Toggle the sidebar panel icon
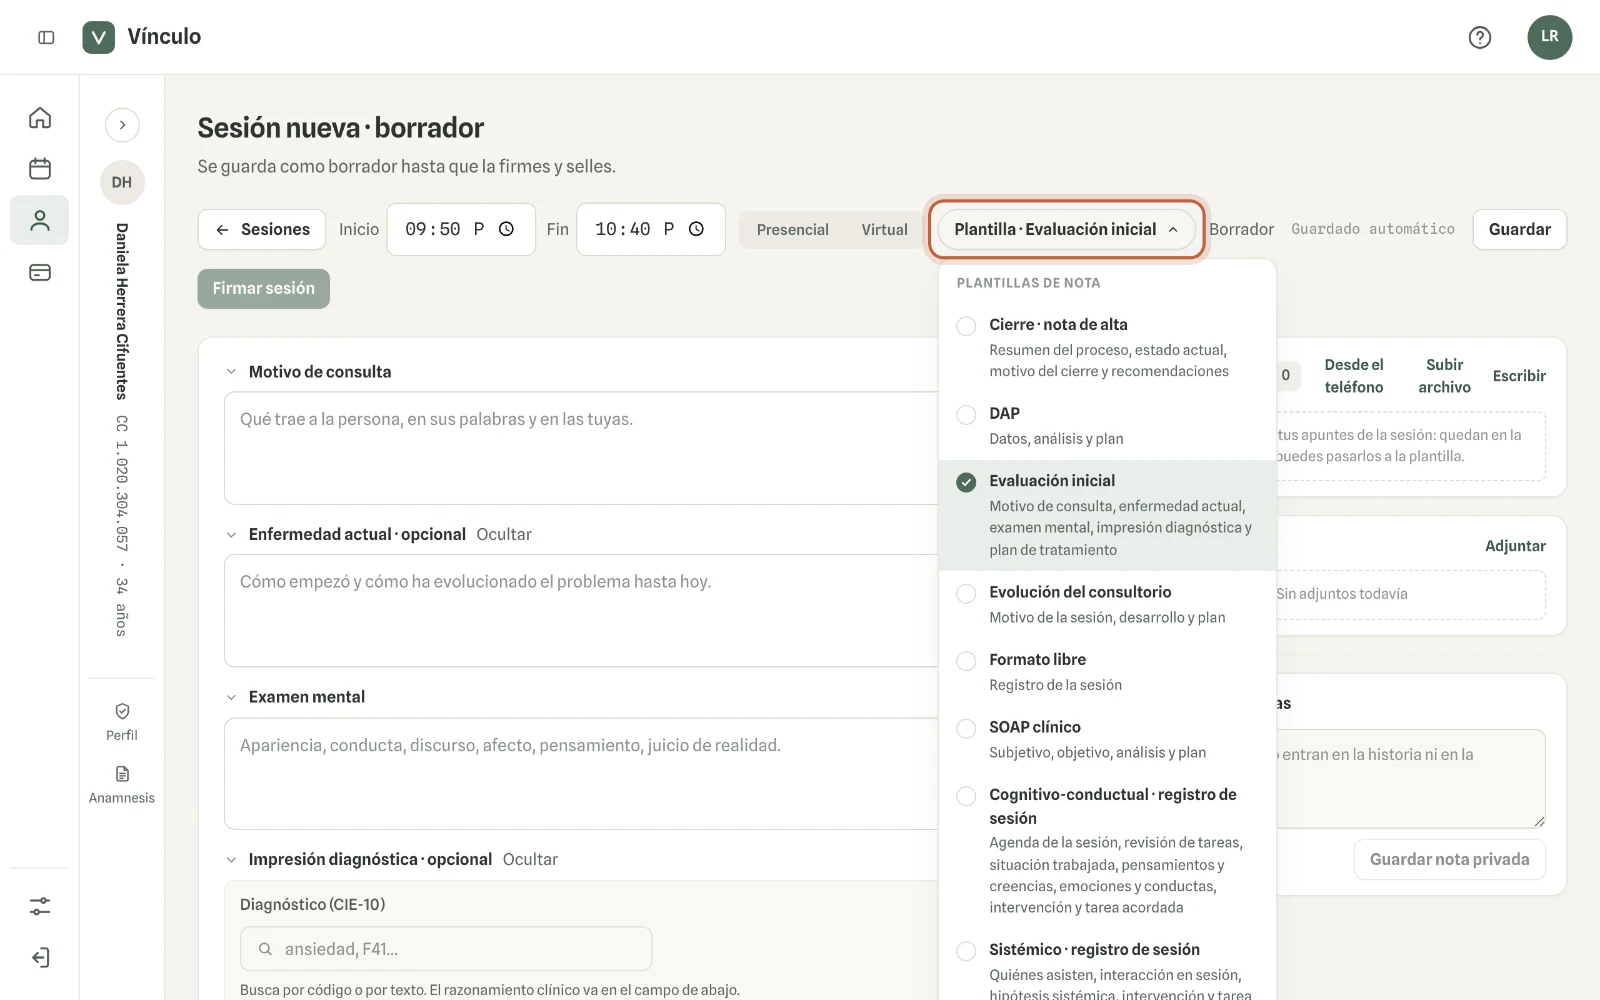 pyautogui.click(x=46, y=37)
